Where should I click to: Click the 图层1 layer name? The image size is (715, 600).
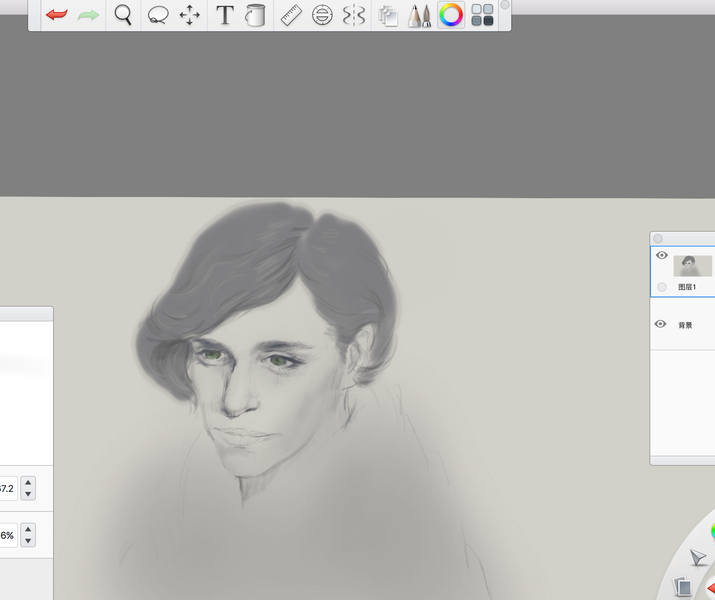click(687, 287)
